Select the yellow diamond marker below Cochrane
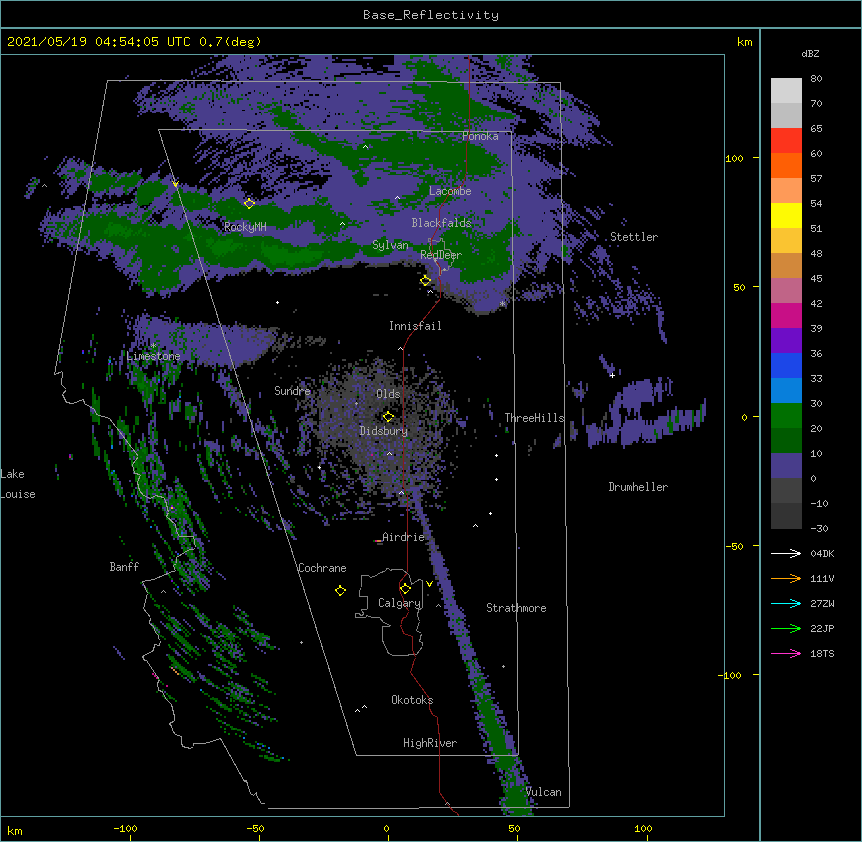The image size is (862, 842). point(340,590)
